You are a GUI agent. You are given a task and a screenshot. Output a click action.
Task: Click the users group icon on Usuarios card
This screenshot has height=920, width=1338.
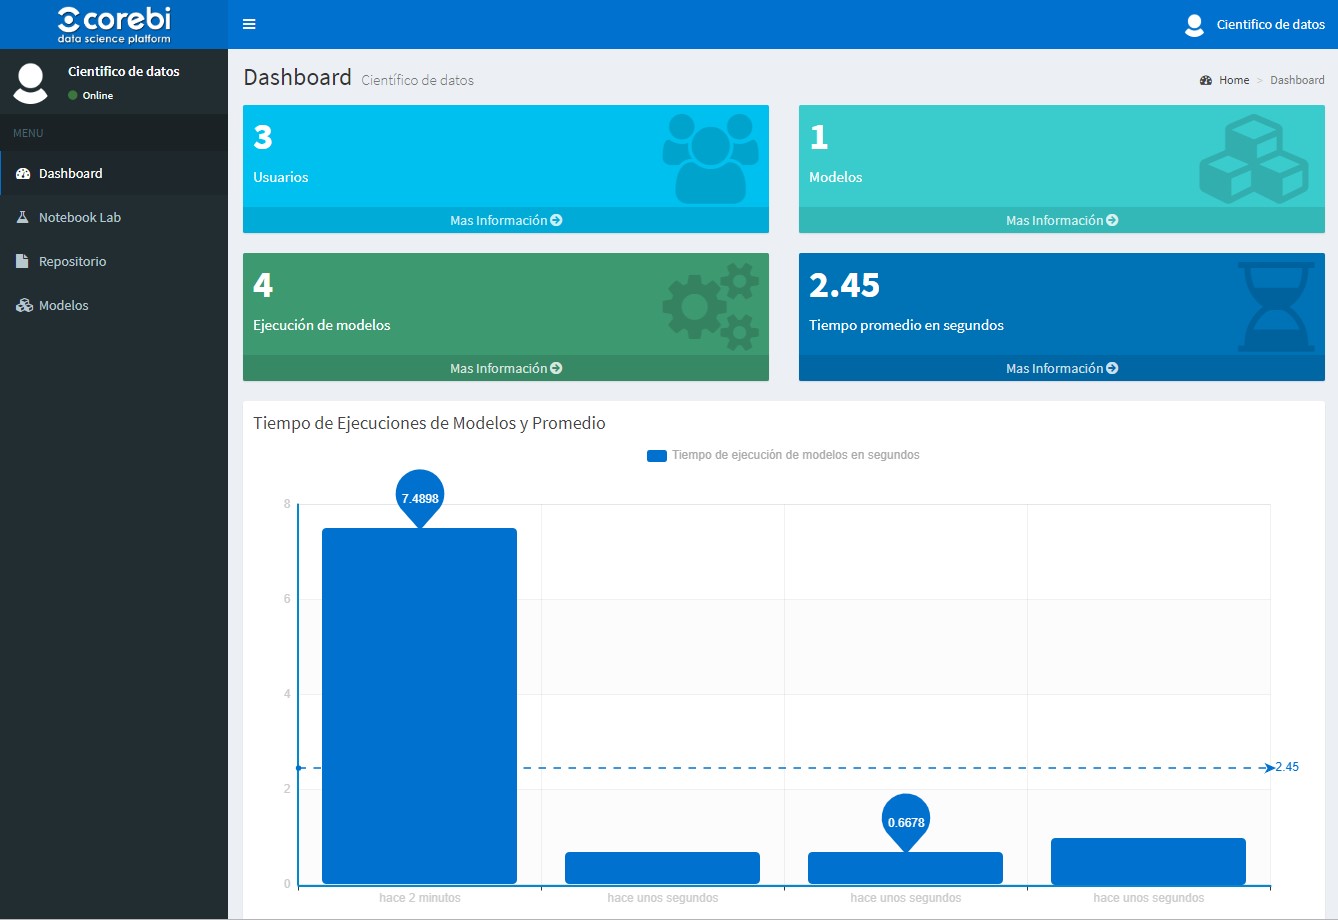711,158
